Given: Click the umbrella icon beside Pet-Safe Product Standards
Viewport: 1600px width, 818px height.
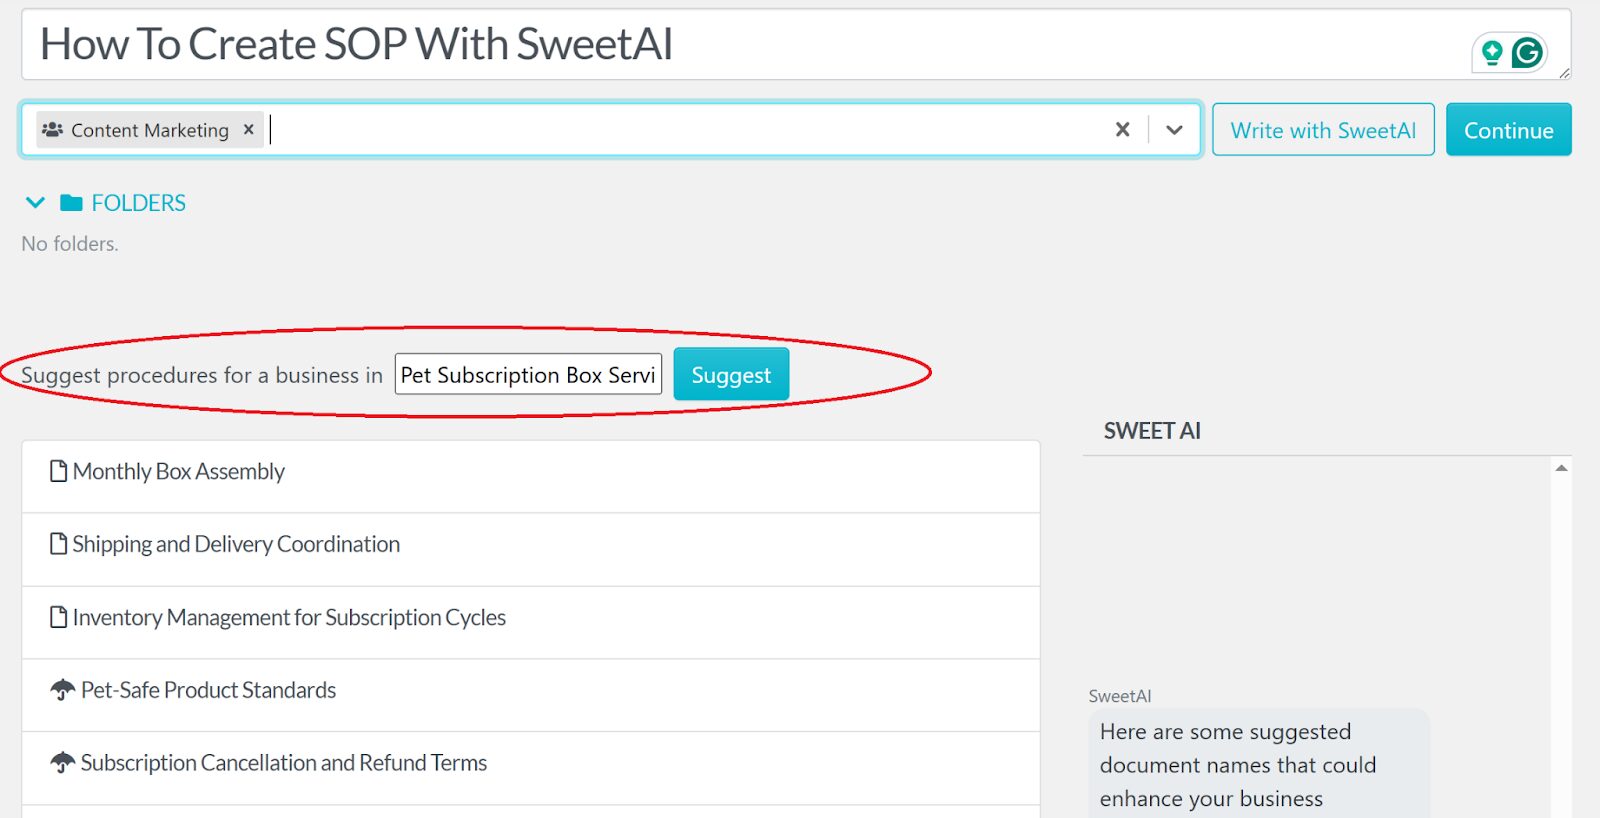Looking at the screenshot, I should (x=62, y=688).
